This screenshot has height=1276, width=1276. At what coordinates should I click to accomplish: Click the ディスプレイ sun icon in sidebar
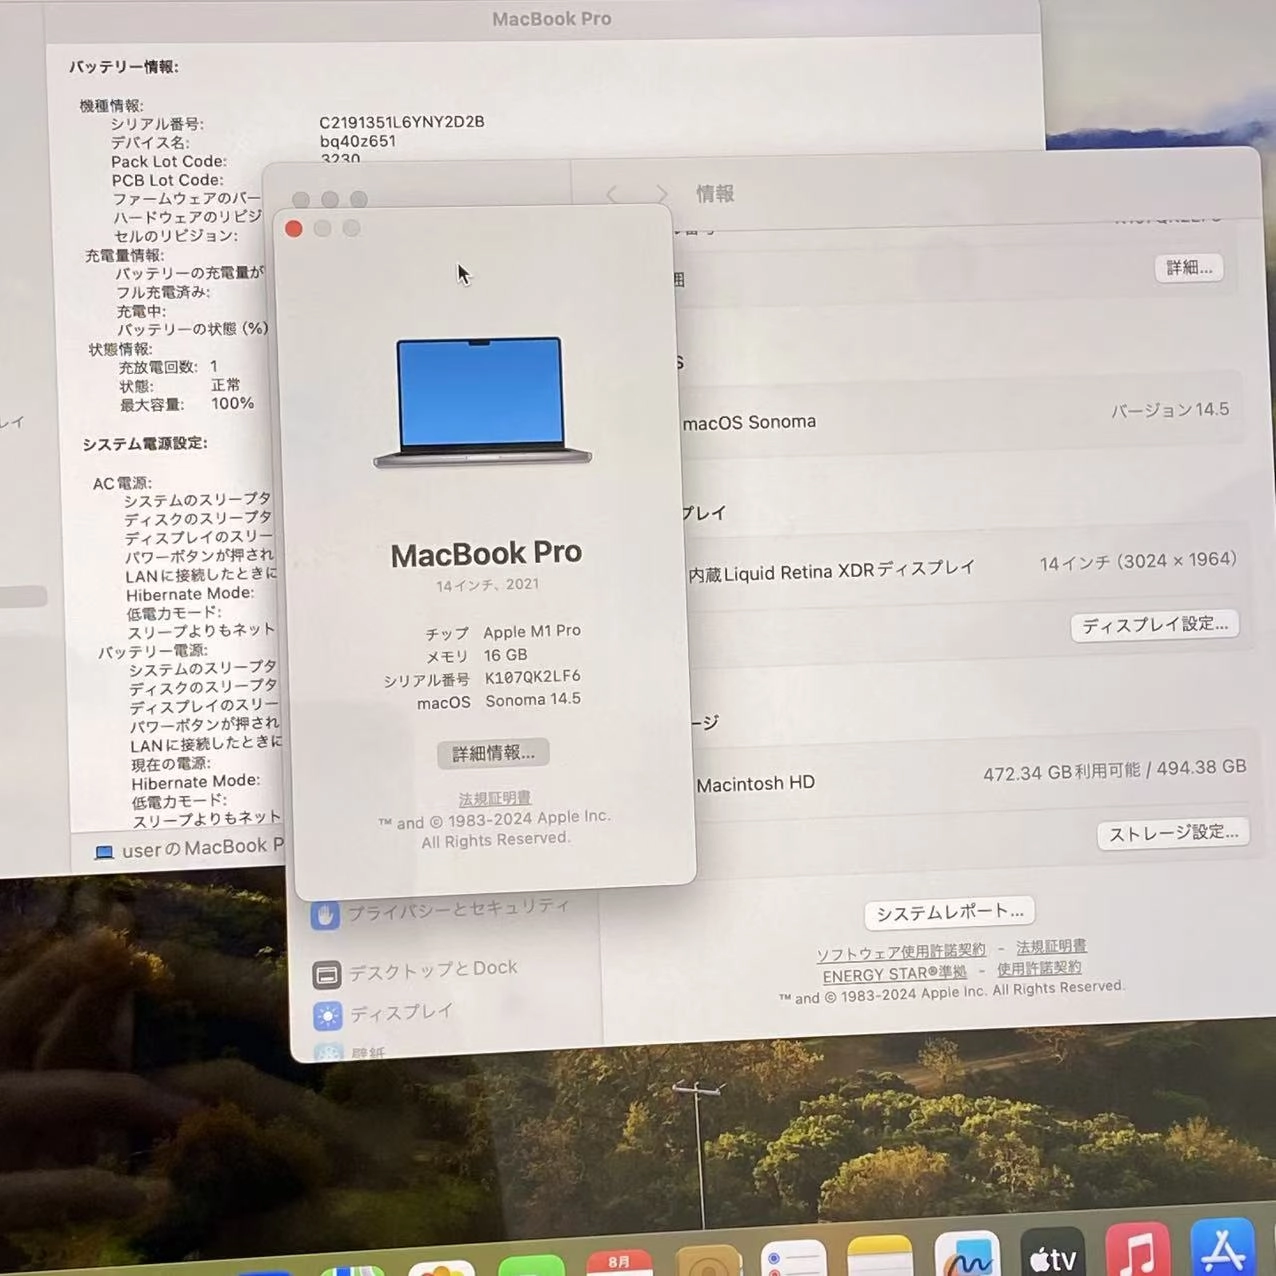coord(327,1017)
